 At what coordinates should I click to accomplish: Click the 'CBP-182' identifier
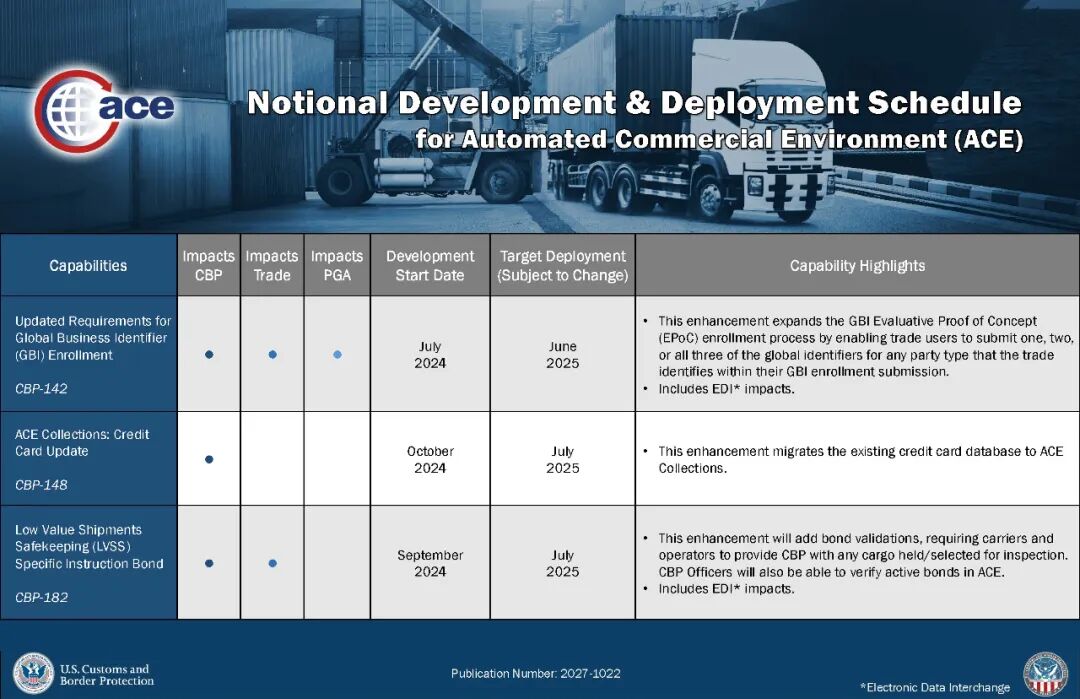[x=41, y=597]
